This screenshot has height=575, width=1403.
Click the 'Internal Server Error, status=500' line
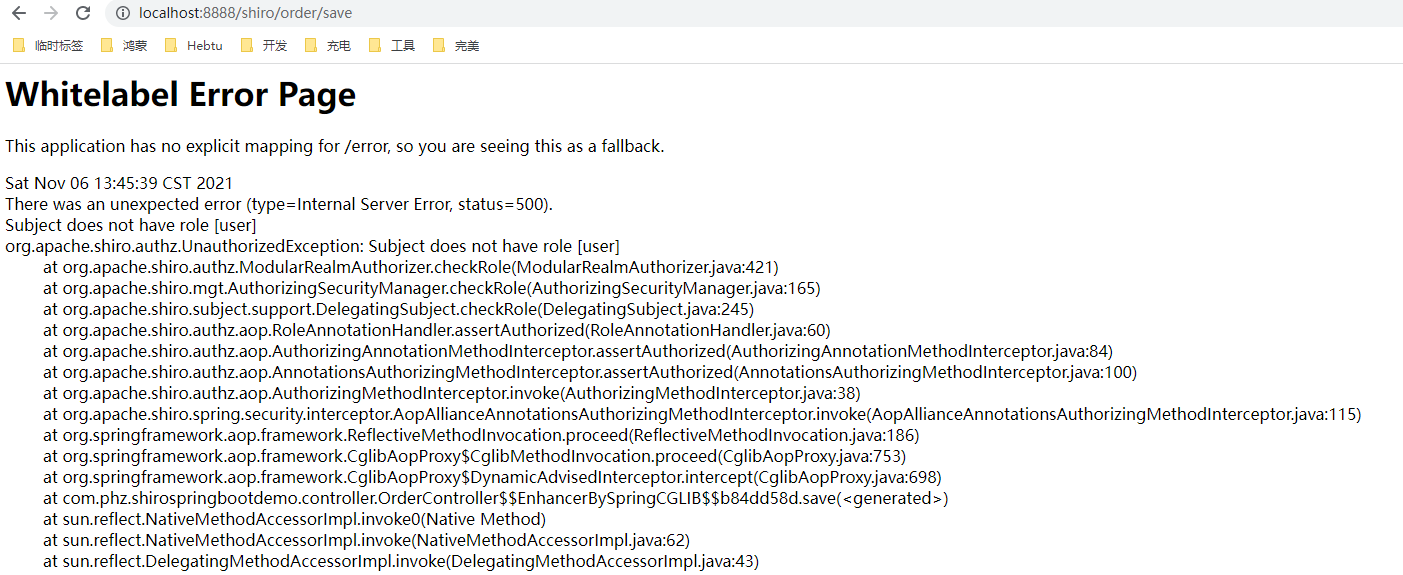click(279, 204)
